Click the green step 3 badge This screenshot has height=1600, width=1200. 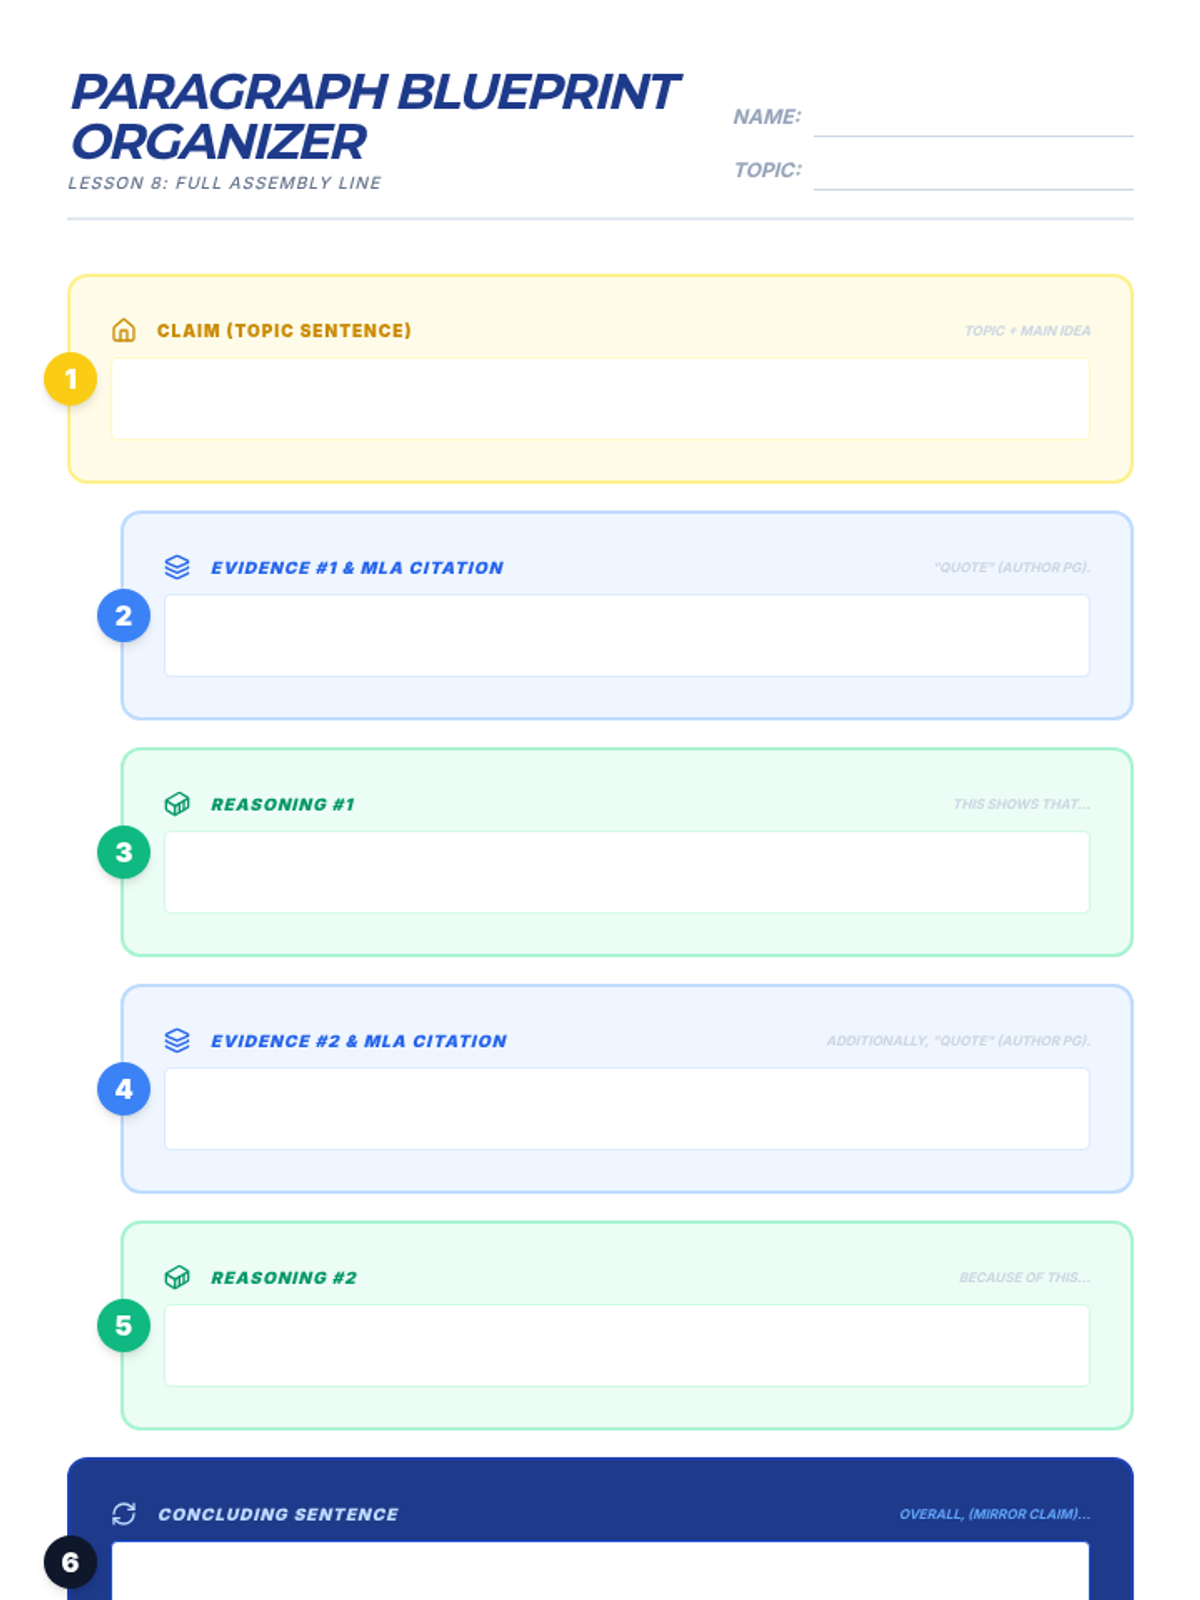[124, 852]
